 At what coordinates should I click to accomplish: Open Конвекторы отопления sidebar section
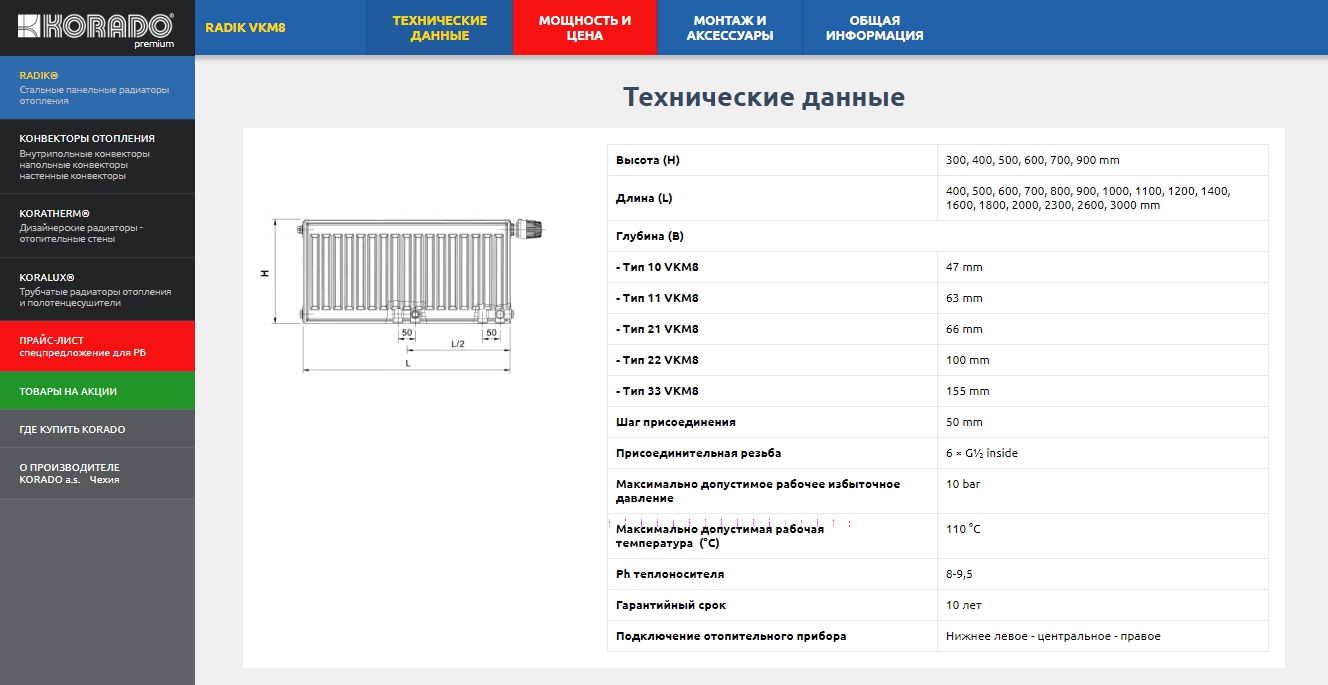[97, 156]
